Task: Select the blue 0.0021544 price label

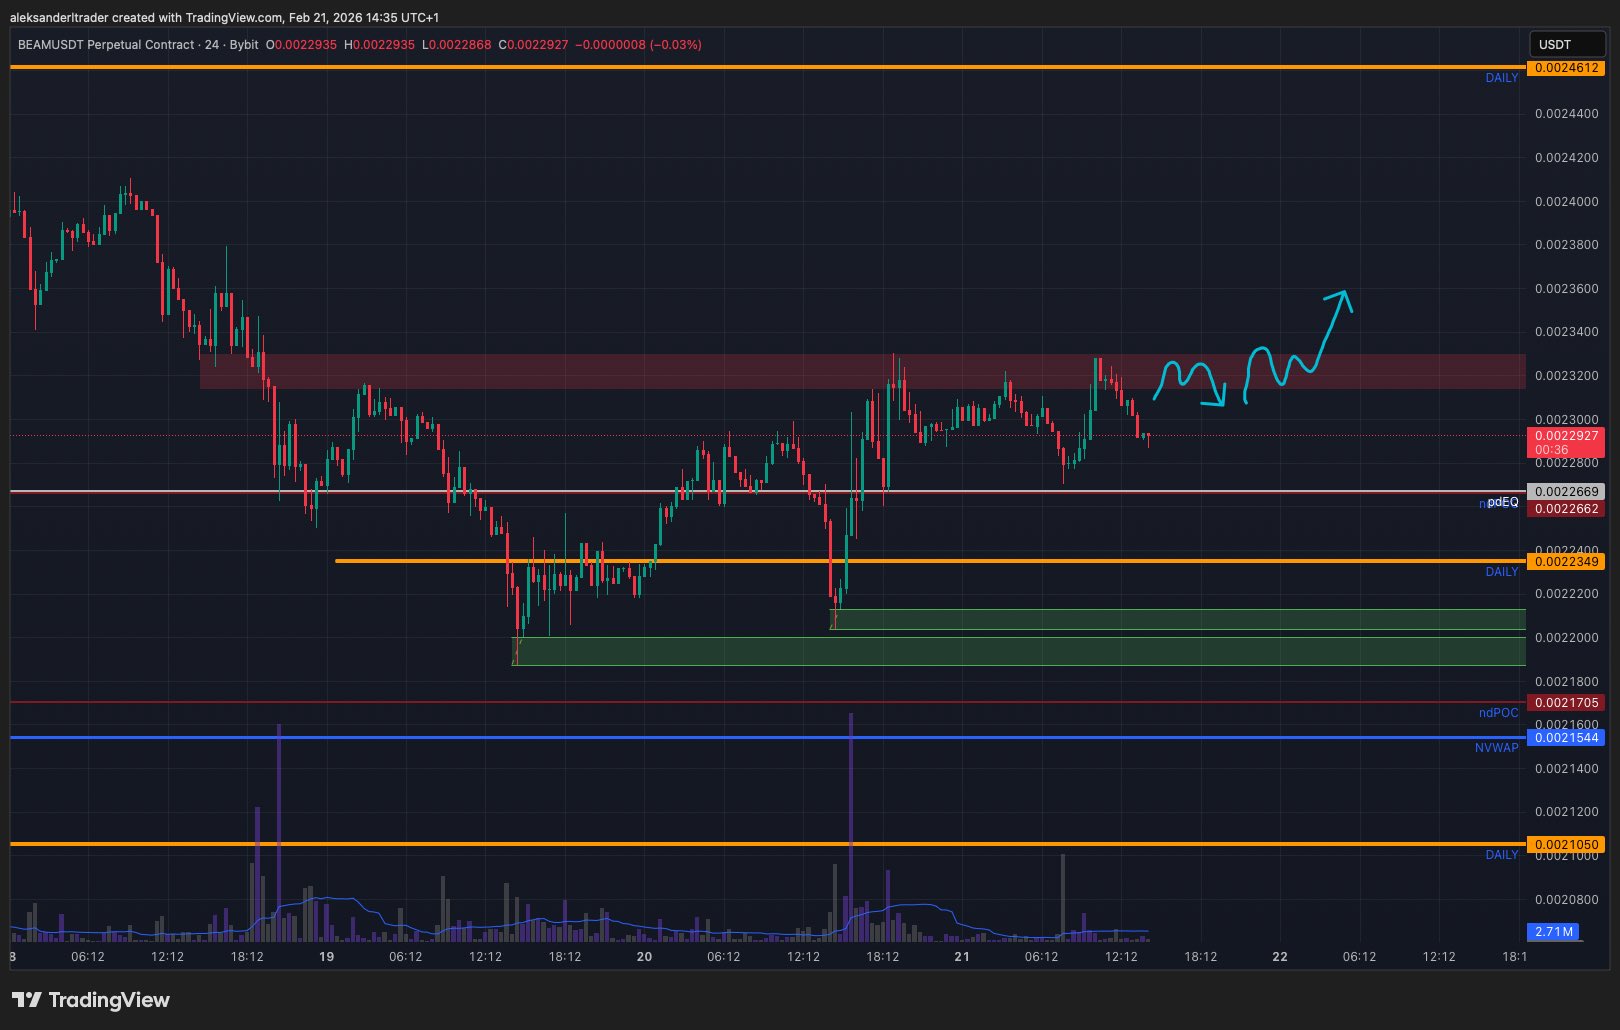Action: coord(1566,738)
